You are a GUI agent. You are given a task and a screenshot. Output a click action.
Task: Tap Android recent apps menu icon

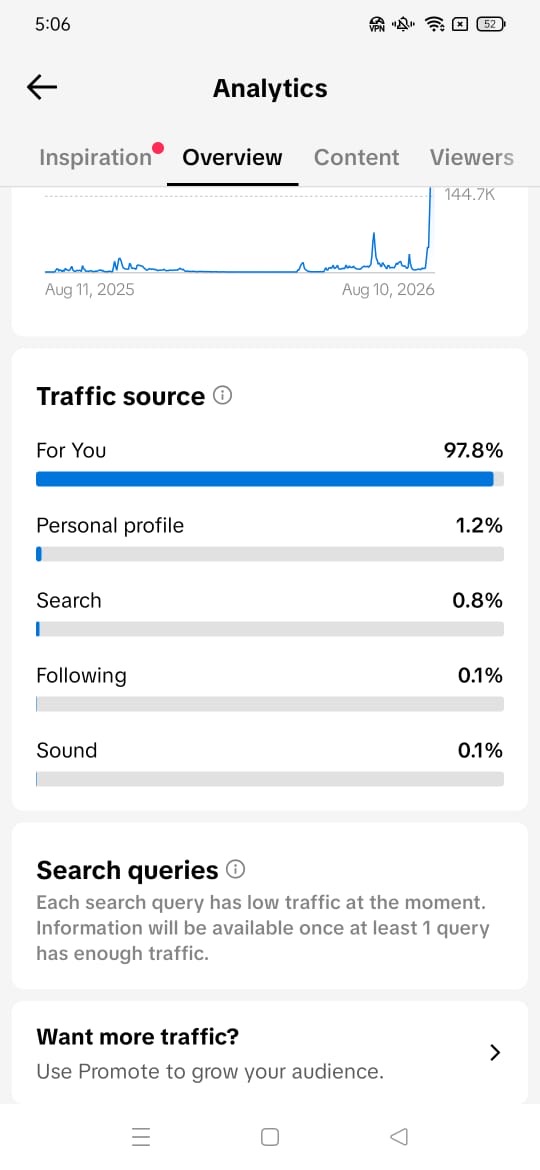[x=140, y=1136]
